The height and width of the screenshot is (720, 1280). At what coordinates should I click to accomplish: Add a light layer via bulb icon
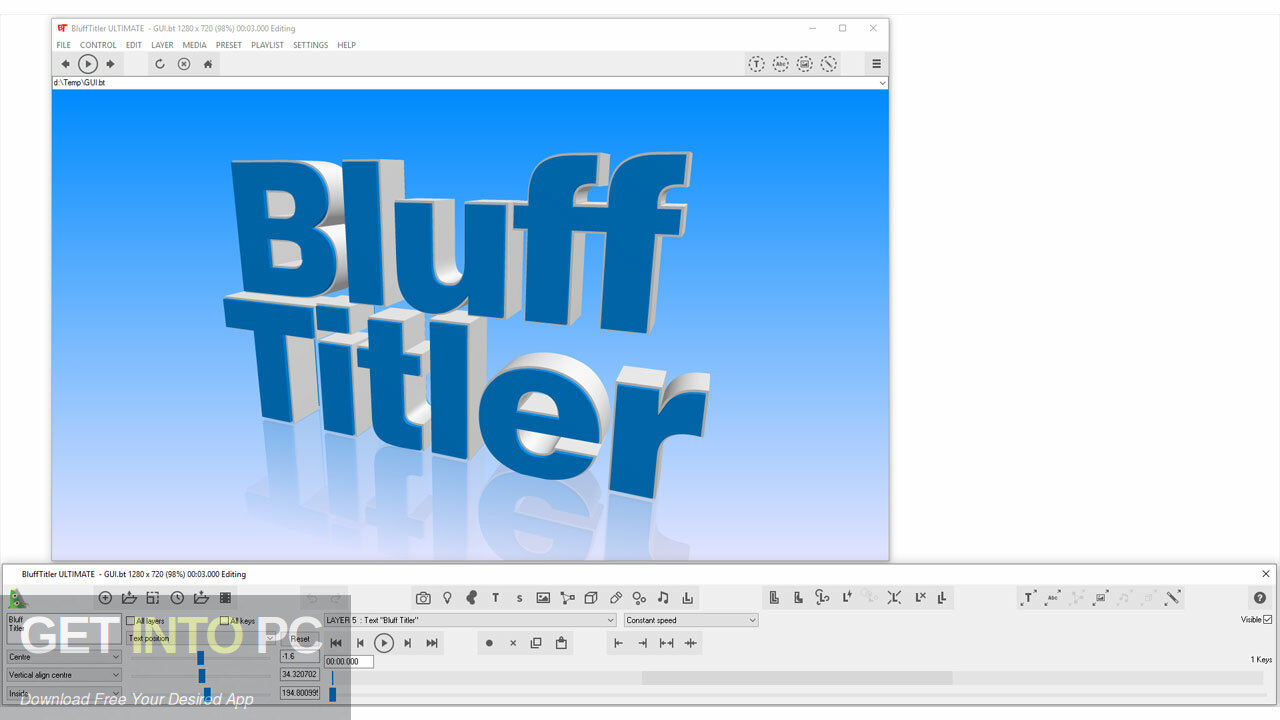[447, 598]
